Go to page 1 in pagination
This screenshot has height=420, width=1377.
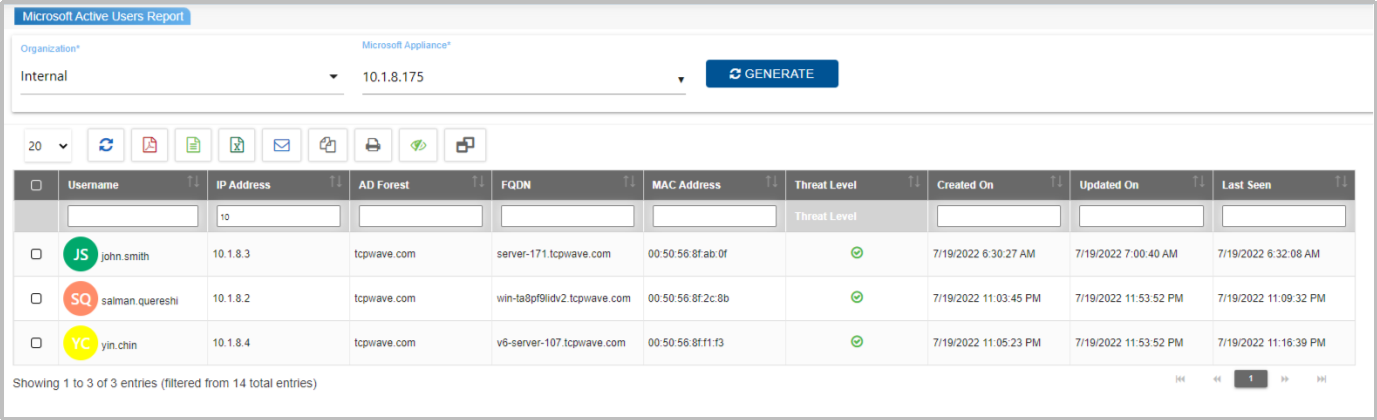pos(1250,379)
